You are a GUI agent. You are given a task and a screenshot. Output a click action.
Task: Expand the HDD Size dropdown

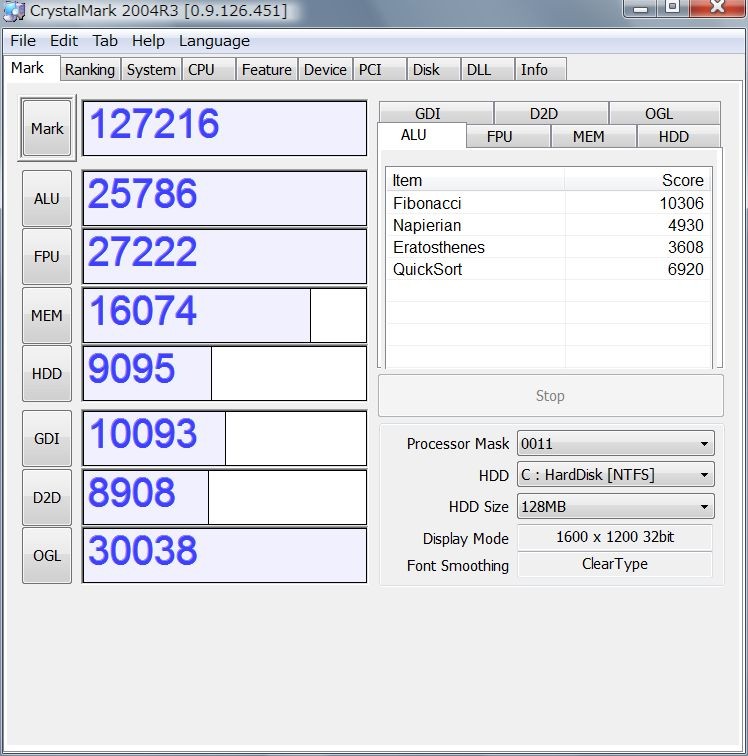[615, 507]
